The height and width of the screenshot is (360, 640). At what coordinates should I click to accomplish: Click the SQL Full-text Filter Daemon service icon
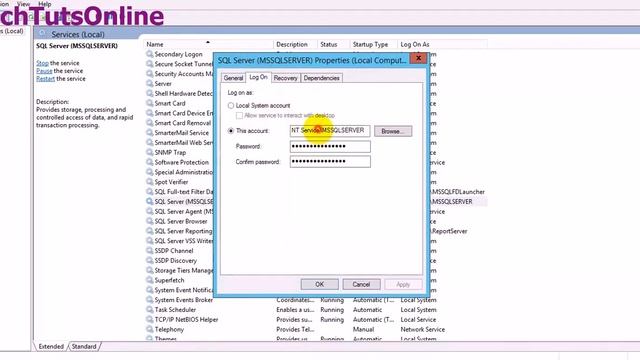pyautogui.click(x=150, y=191)
